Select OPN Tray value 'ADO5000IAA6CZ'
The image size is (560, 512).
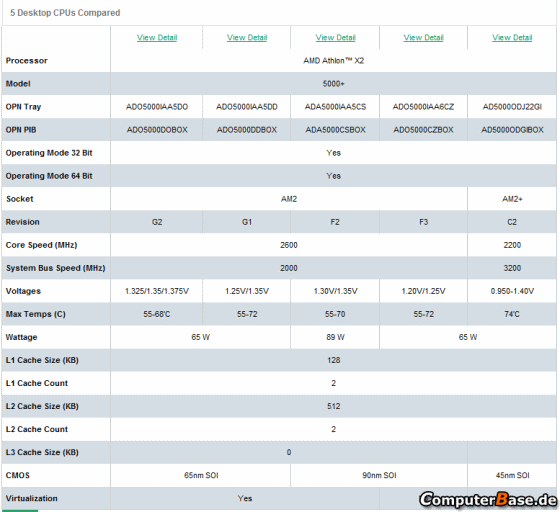[424, 107]
